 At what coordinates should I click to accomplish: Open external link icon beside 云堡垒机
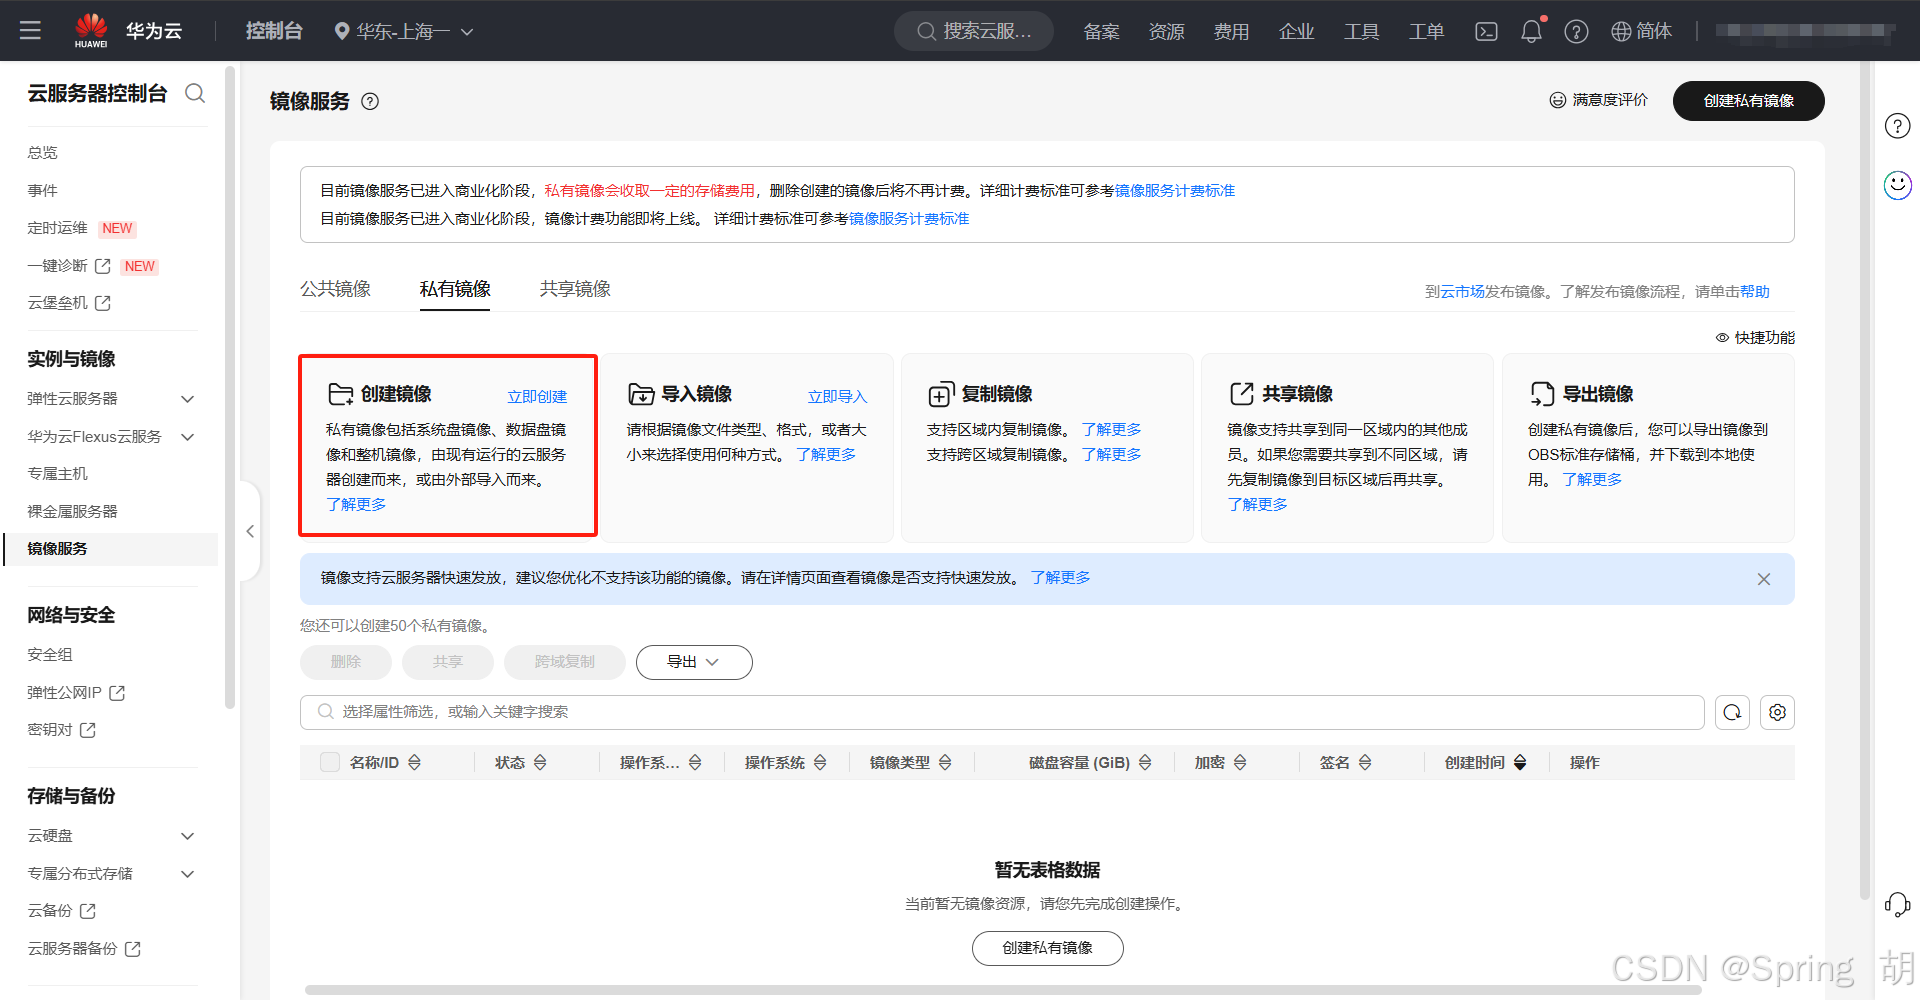(x=103, y=303)
